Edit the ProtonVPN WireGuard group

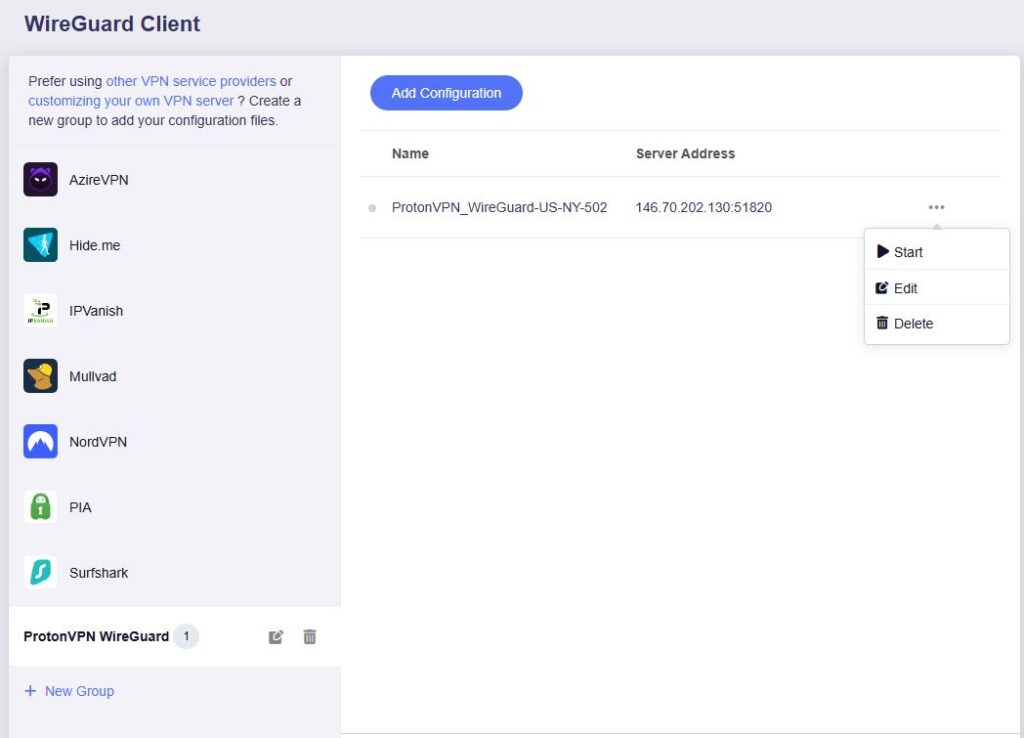point(275,637)
